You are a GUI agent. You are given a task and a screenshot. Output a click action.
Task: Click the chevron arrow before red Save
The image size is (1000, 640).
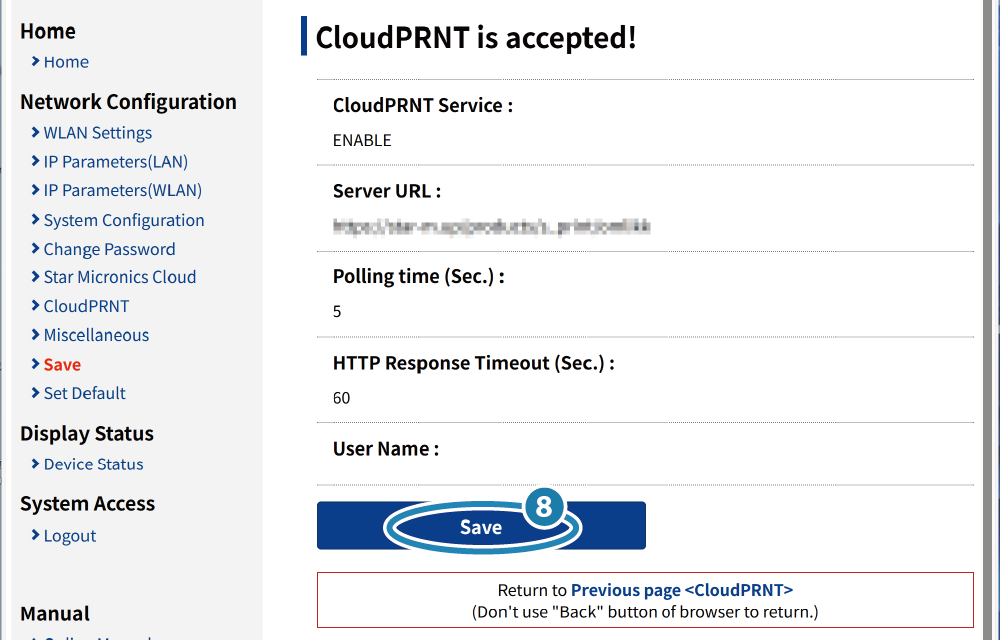(36, 363)
